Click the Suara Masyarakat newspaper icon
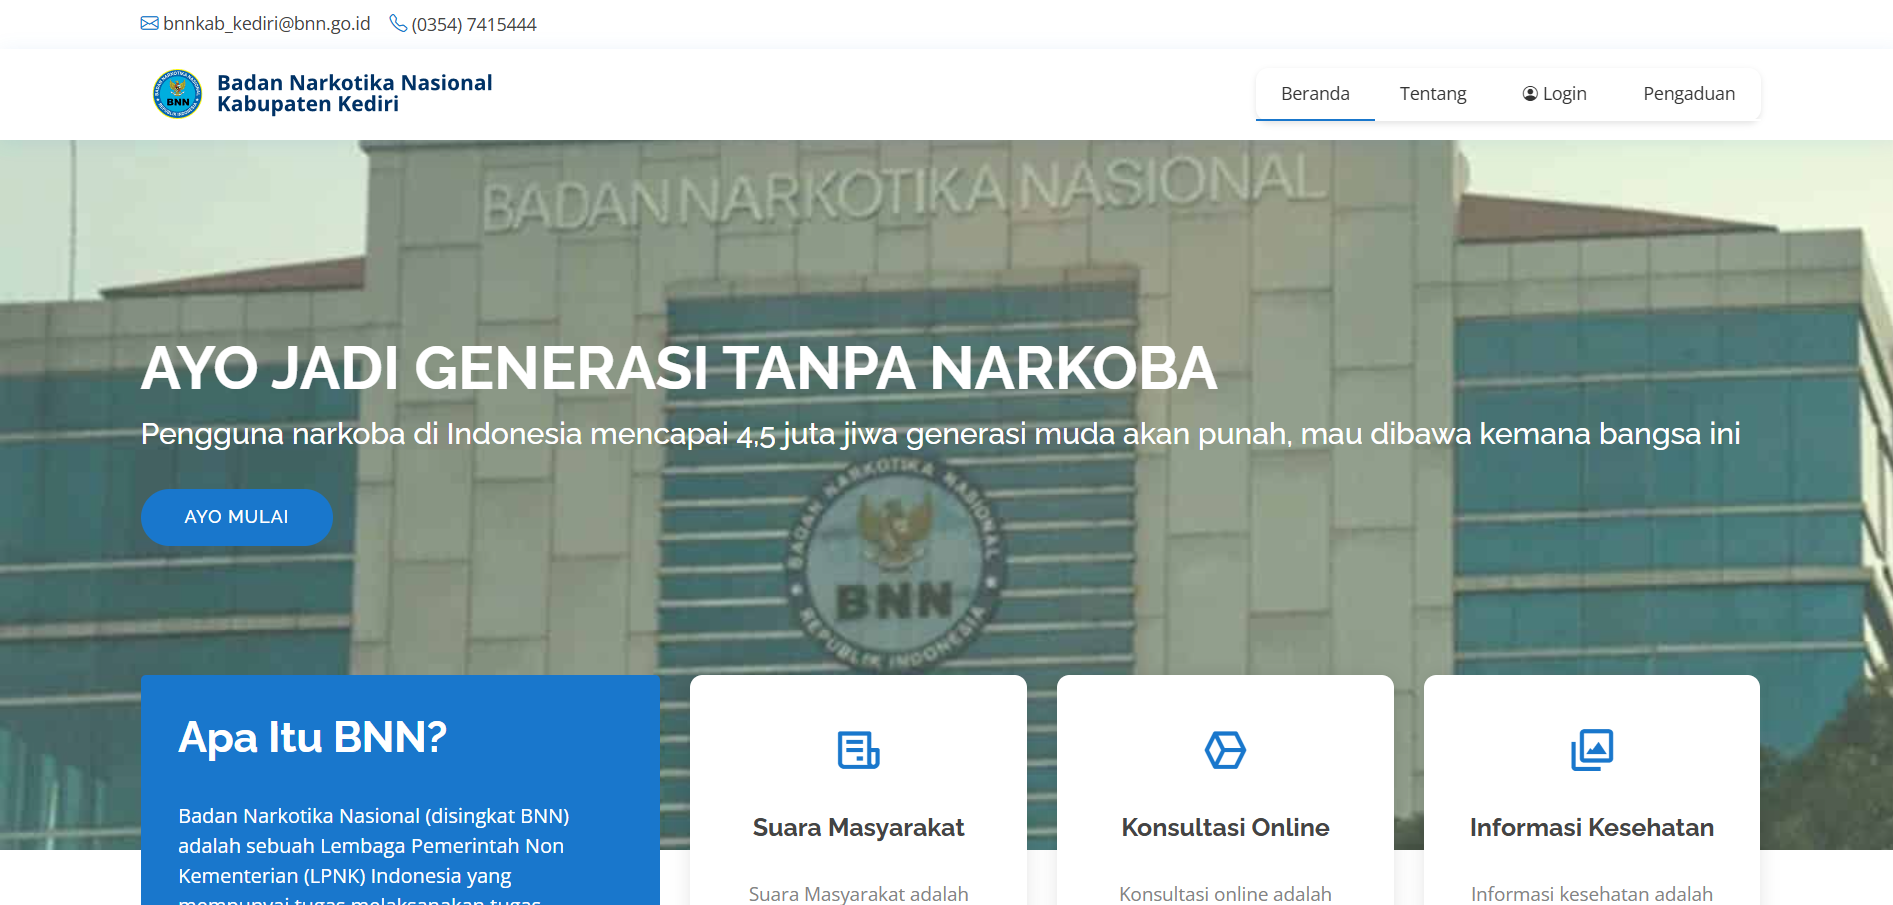 pos(858,750)
